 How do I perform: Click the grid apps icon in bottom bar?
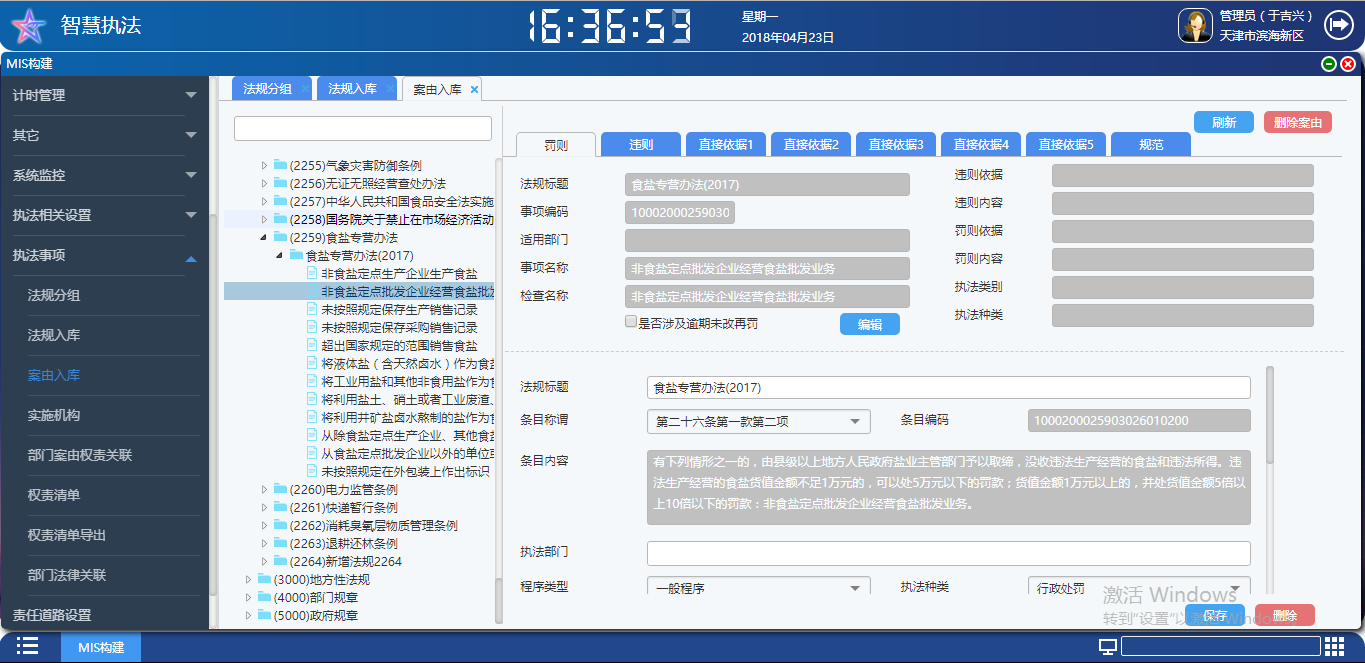click(1334, 646)
